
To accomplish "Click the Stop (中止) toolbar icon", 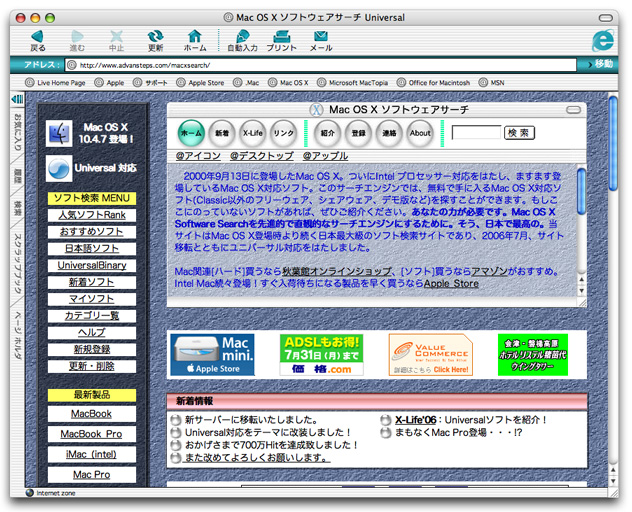I will [x=116, y=38].
